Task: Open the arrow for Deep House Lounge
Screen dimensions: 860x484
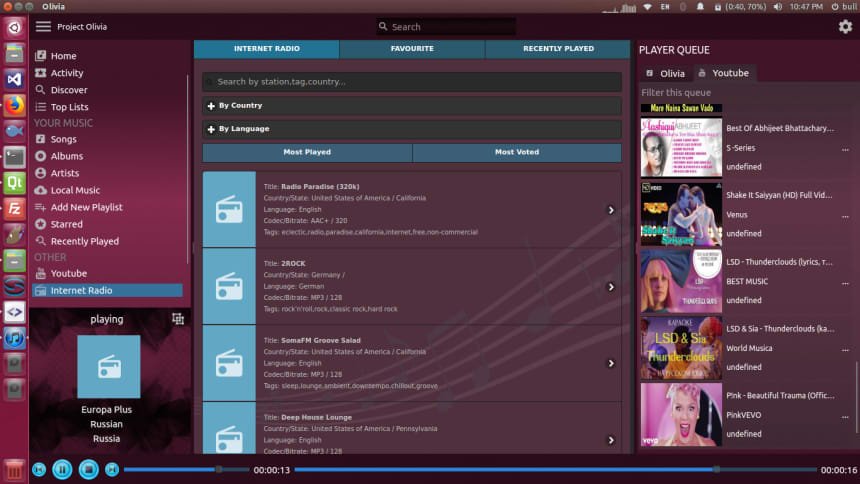Action: coord(611,440)
